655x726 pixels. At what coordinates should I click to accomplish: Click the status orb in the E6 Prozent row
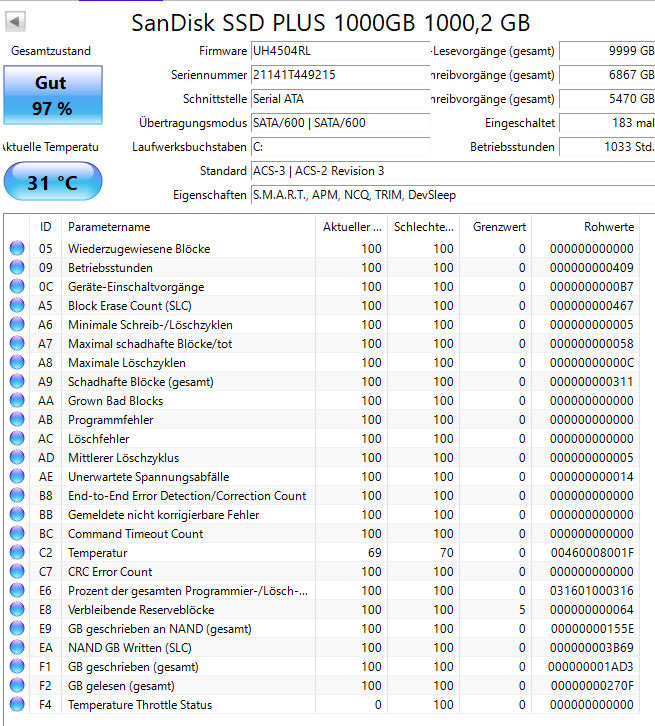pyautogui.click(x=17, y=590)
